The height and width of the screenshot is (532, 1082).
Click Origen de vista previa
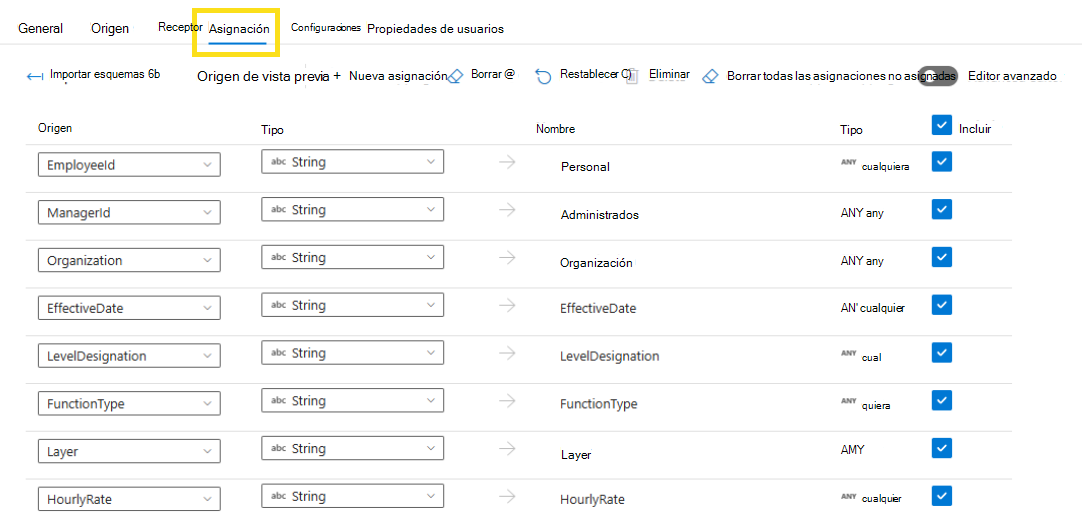pyautogui.click(x=264, y=76)
